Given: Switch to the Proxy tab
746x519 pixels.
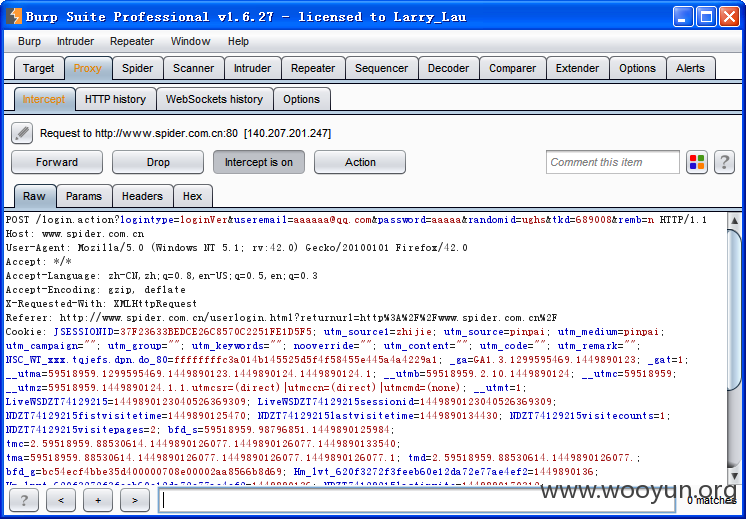Looking at the screenshot, I should 88,68.
